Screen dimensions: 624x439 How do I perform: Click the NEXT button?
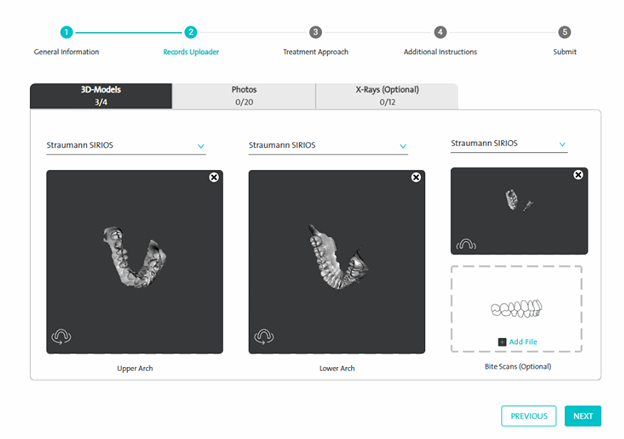pos(583,416)
